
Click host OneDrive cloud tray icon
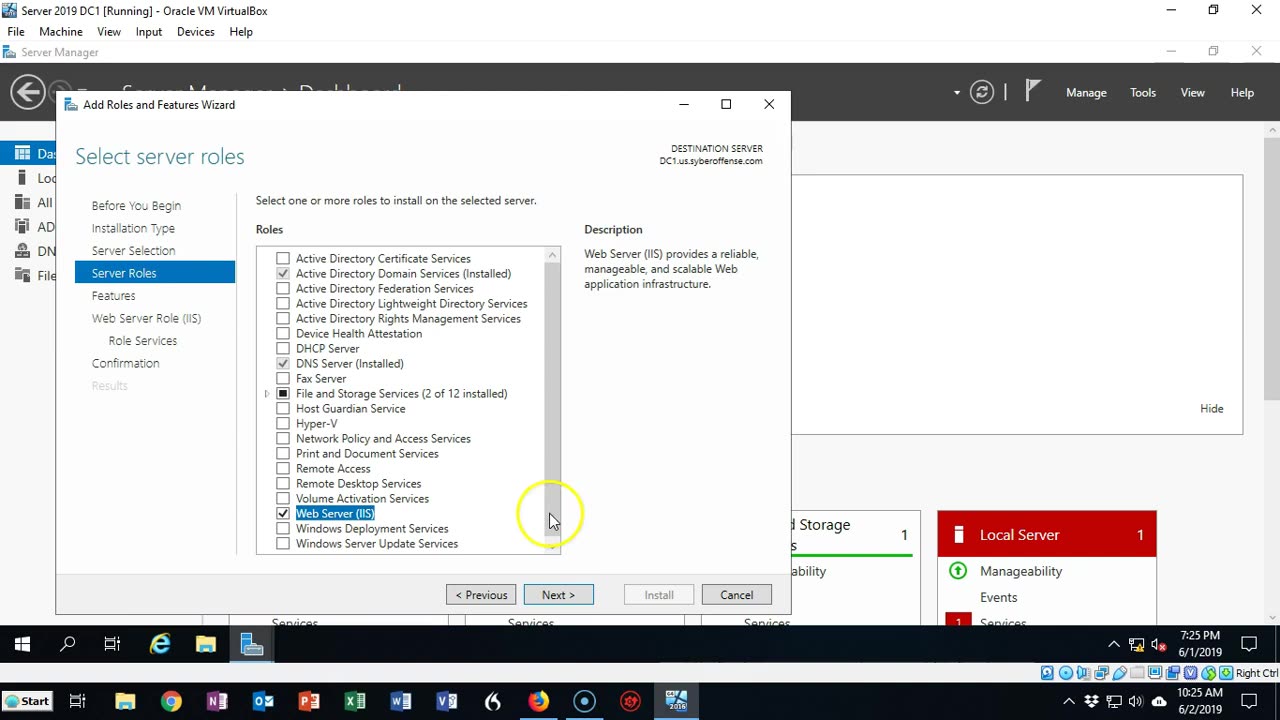(1159, 701)
